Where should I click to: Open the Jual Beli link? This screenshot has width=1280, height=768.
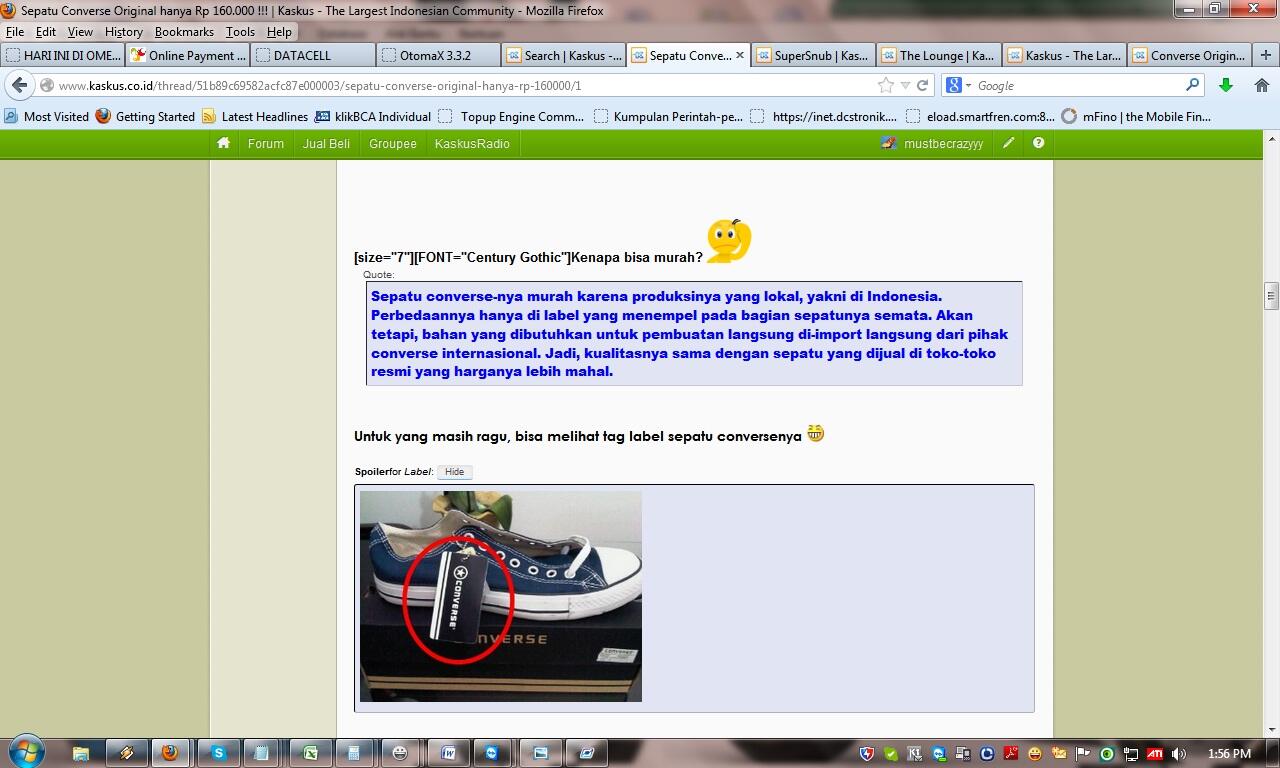click(326, 143)
